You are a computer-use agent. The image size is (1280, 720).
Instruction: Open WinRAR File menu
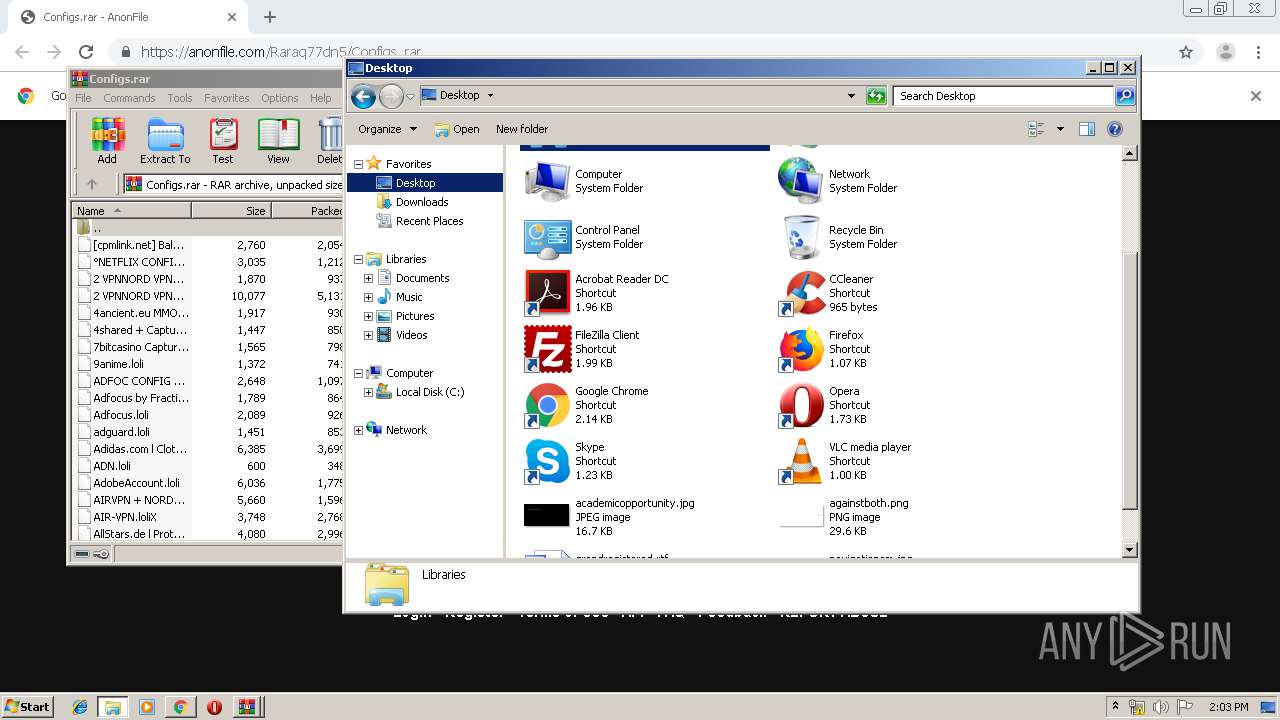[x=83, y=98]
